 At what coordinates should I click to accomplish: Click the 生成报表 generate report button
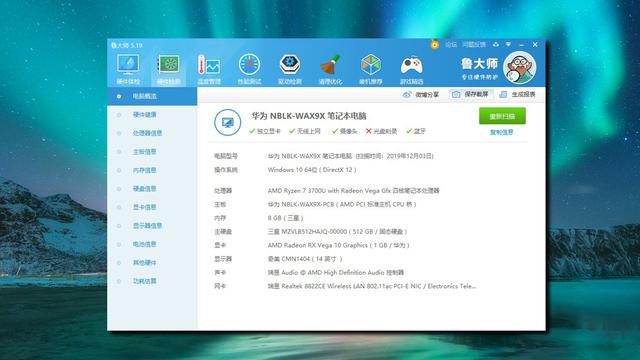tap(518, 94)
